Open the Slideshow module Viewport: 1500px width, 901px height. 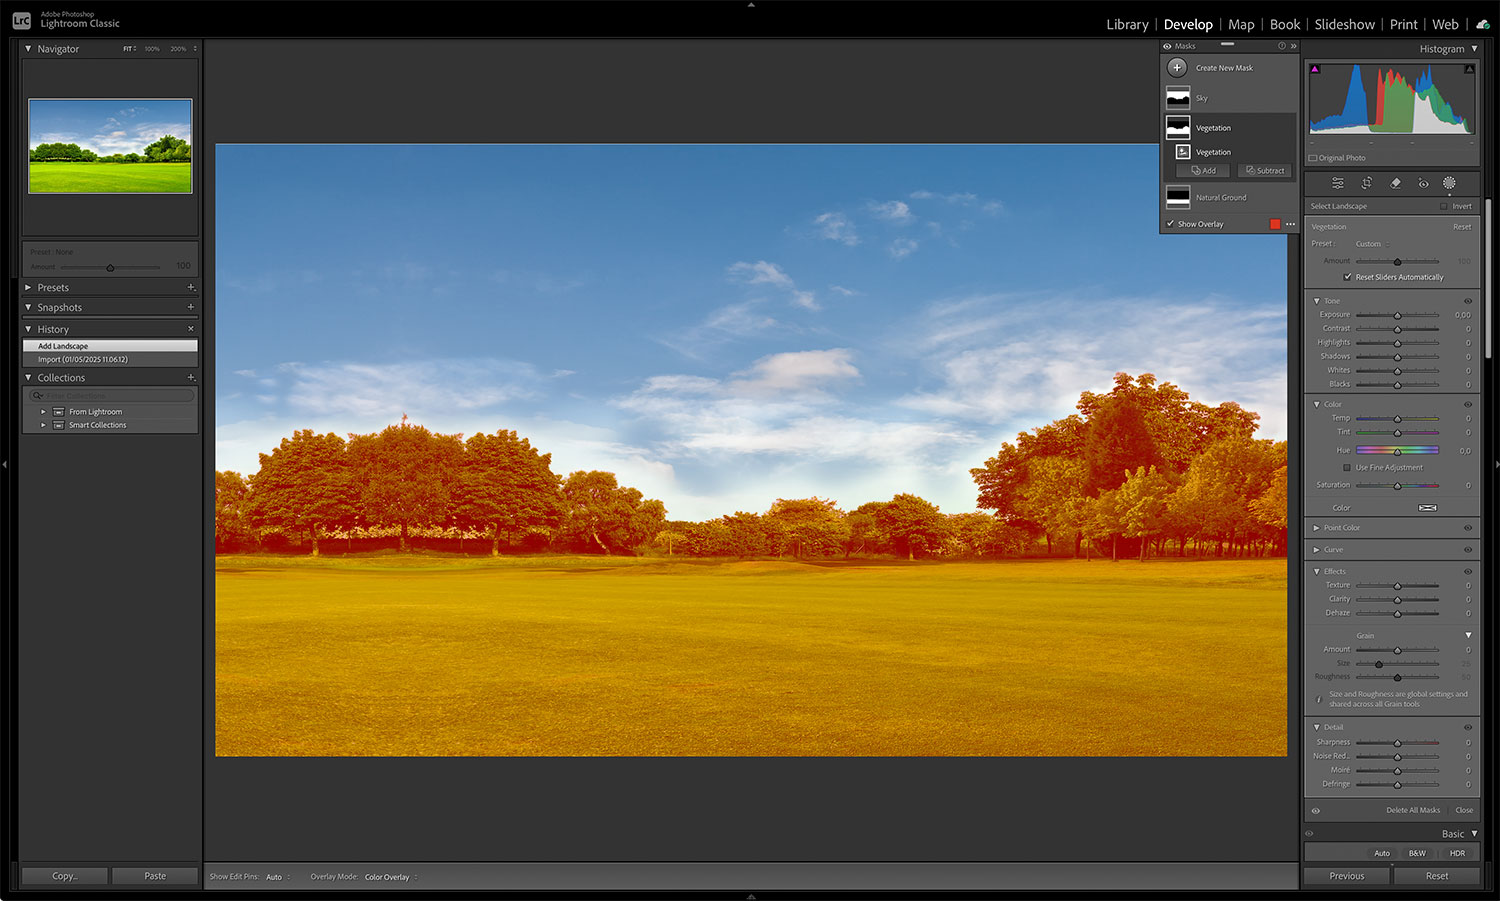point(1344,24)
